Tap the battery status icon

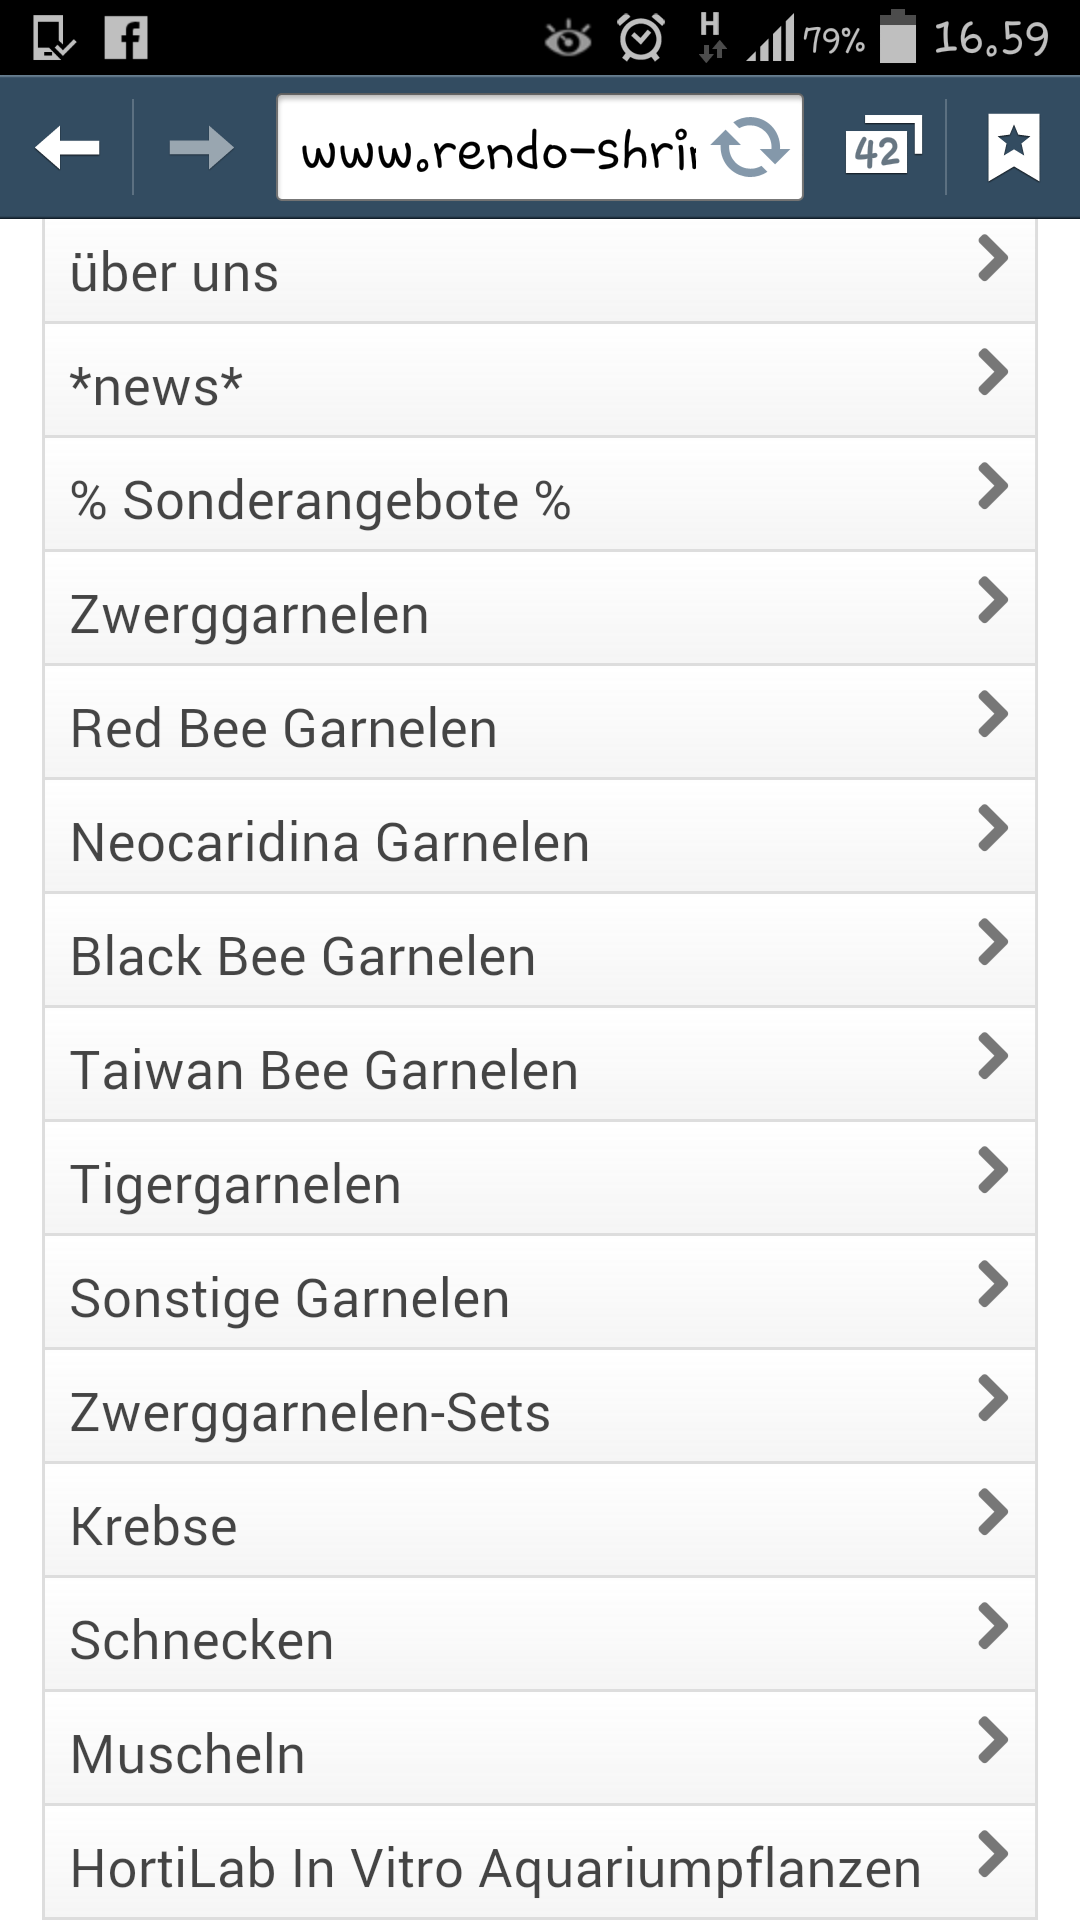tap(897, 38)
